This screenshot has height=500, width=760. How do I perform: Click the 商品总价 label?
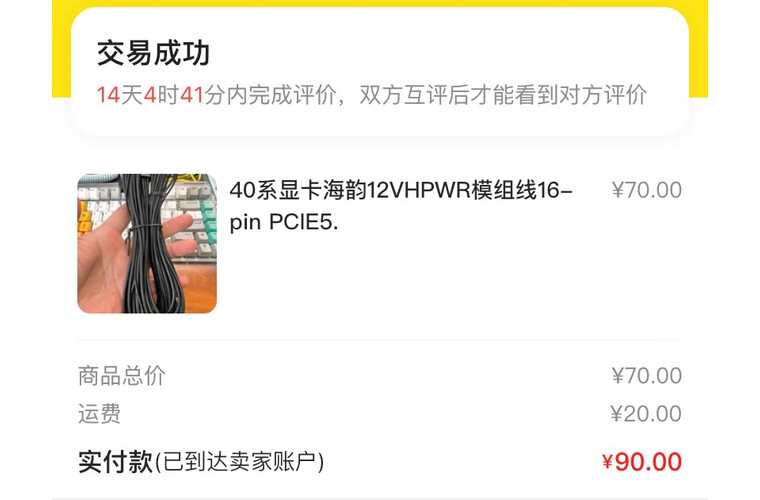[122, 376]
